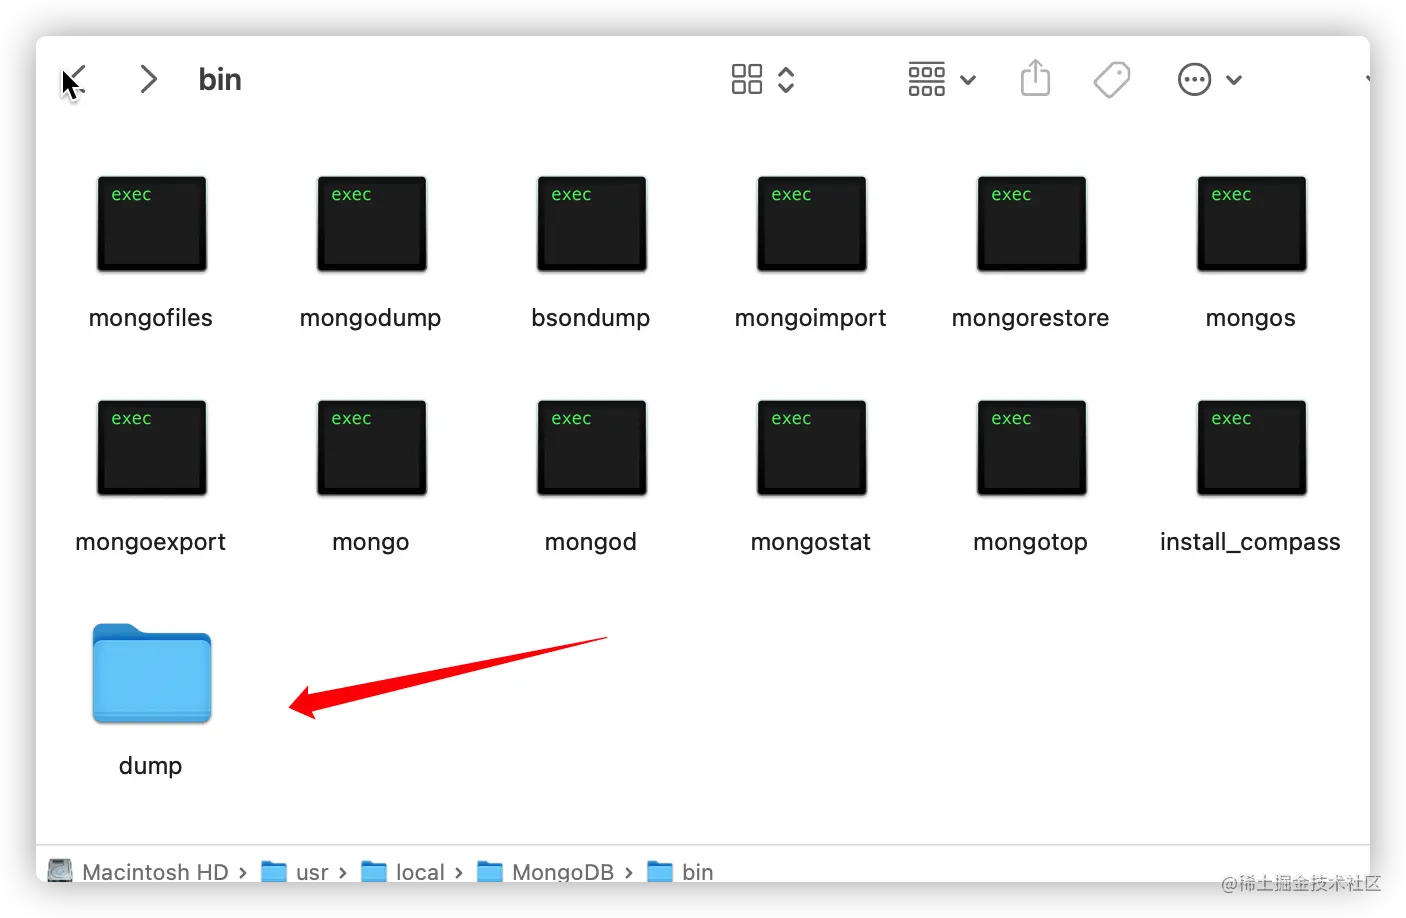Go forward with the forward arrow
The image size is (1406, 918).
coord(148,80)
